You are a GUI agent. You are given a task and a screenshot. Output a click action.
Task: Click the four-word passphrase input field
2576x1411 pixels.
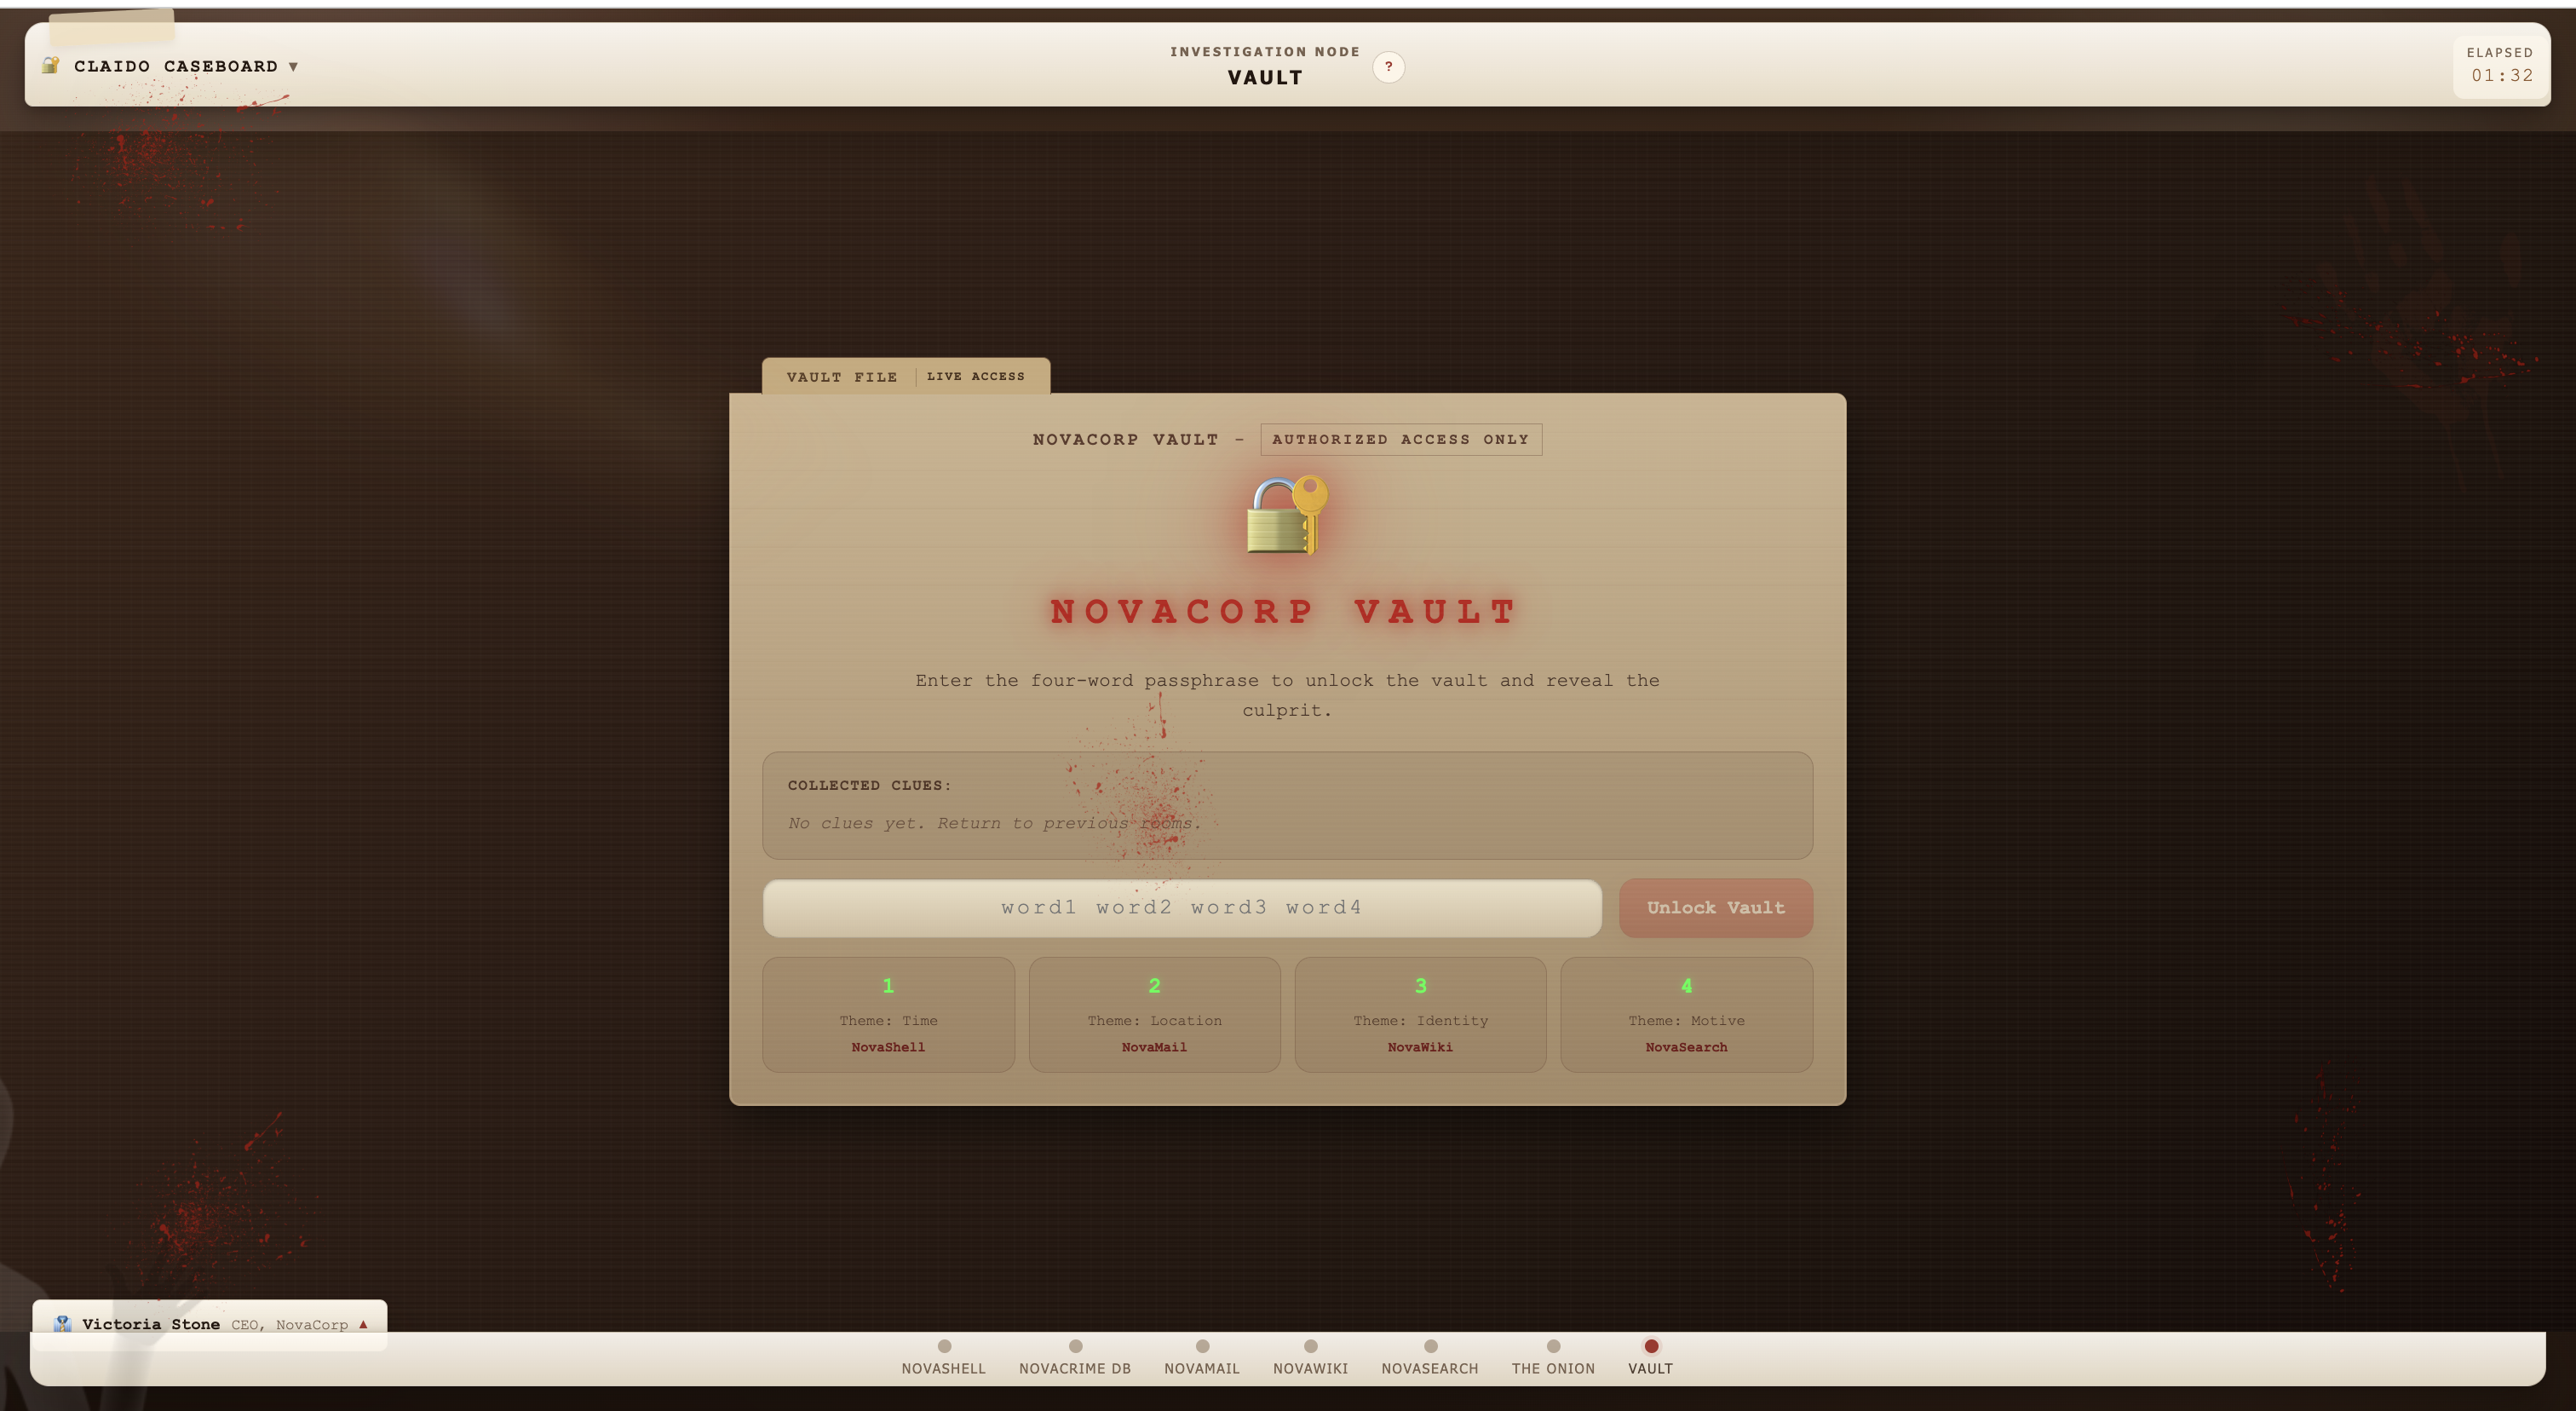(x=1182, y=908)
